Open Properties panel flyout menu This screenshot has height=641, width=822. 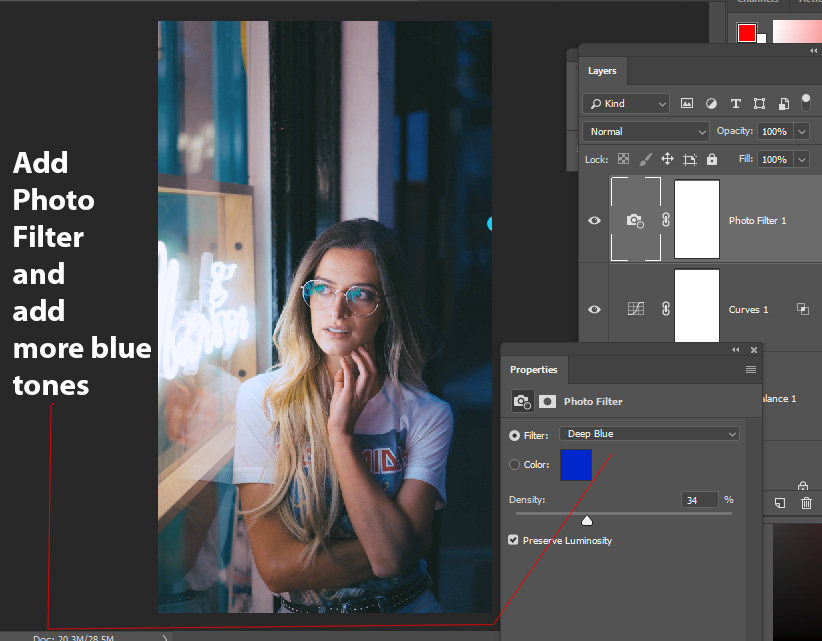(751, 370)
